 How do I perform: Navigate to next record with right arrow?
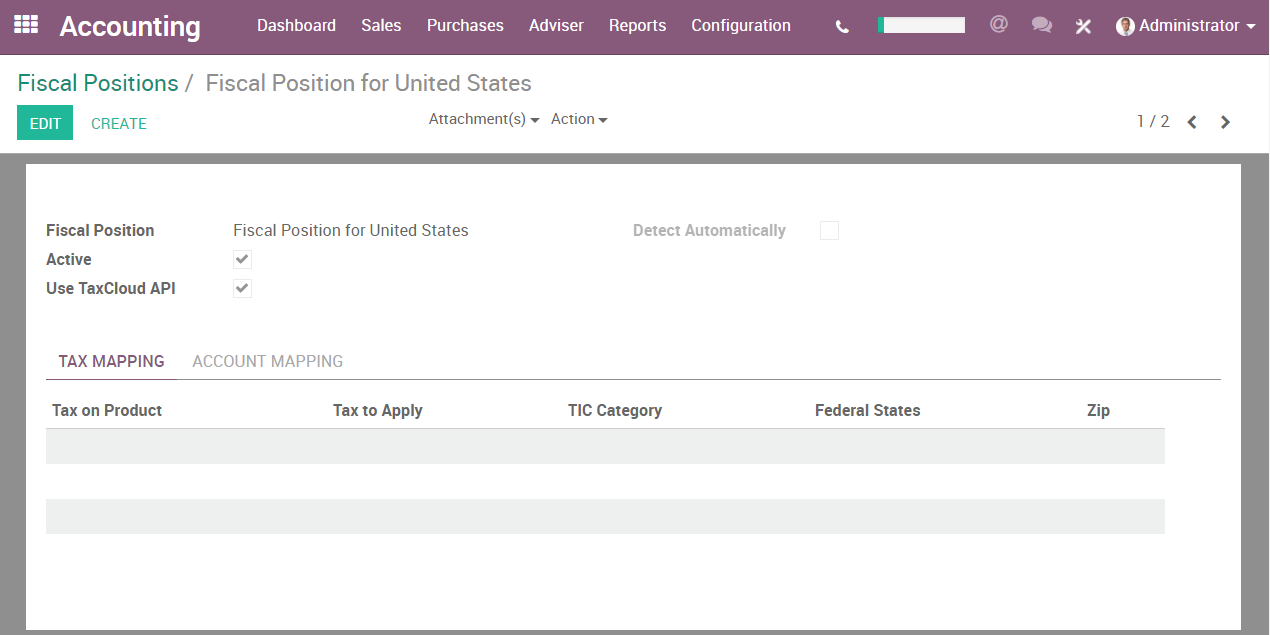(x=1225, y=121)
